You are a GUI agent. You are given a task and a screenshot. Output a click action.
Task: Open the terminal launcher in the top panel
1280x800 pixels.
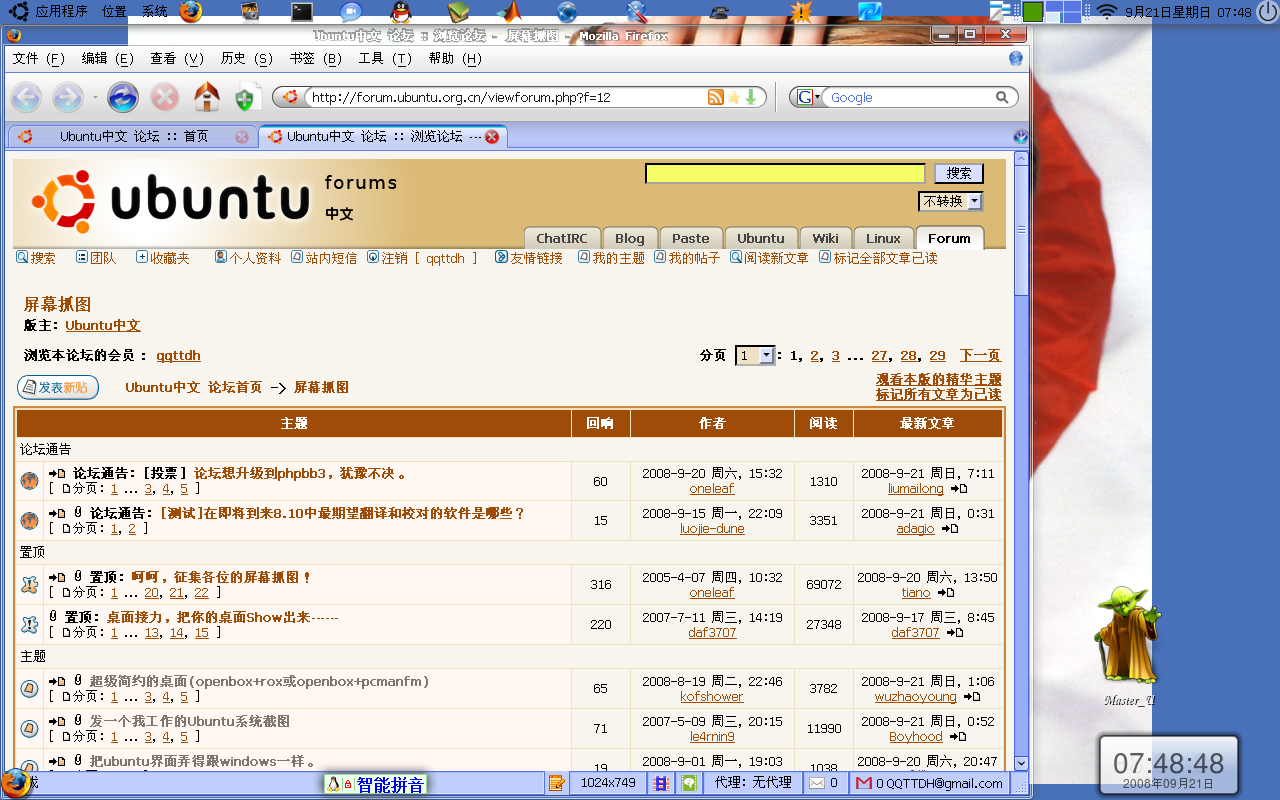(303, 12)
